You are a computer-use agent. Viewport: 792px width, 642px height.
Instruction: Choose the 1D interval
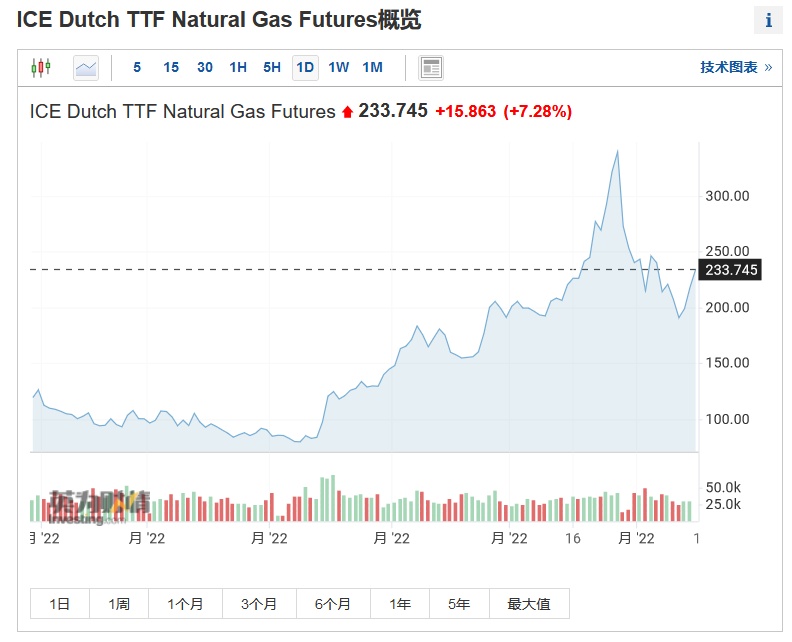tap(305, 68)
